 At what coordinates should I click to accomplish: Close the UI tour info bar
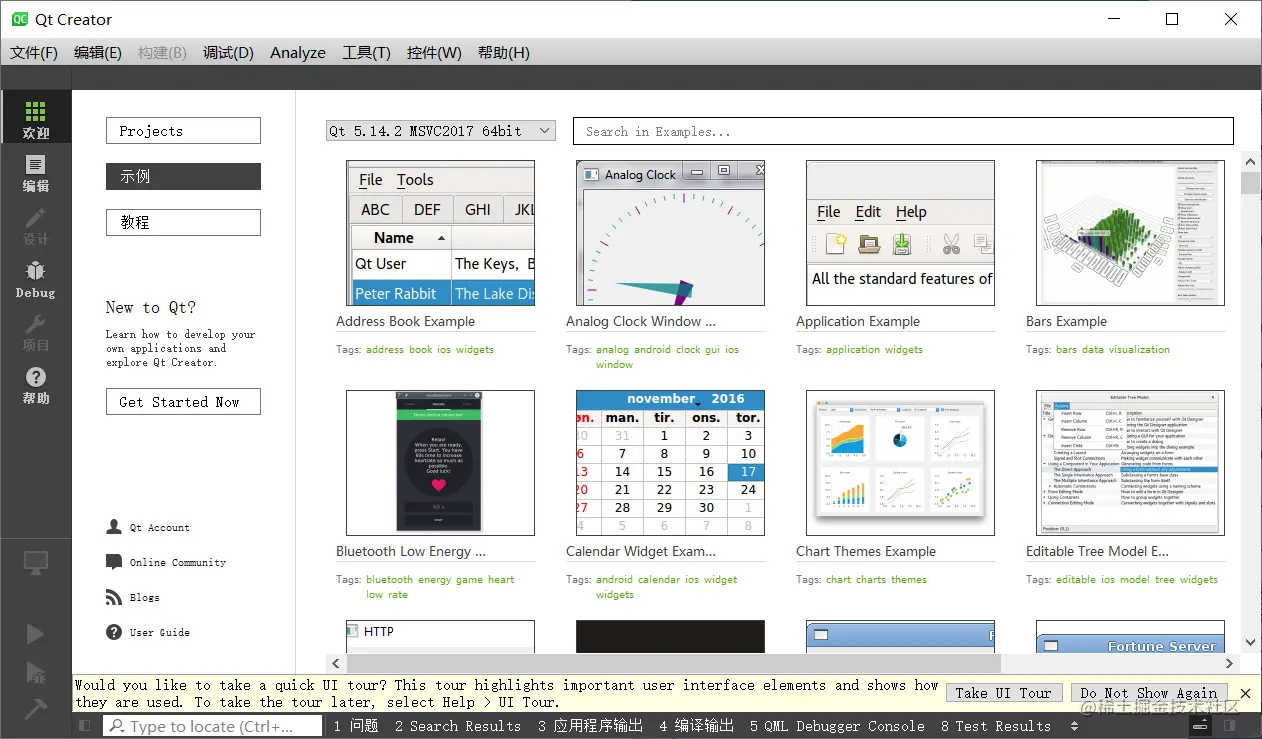(1245, 693)
